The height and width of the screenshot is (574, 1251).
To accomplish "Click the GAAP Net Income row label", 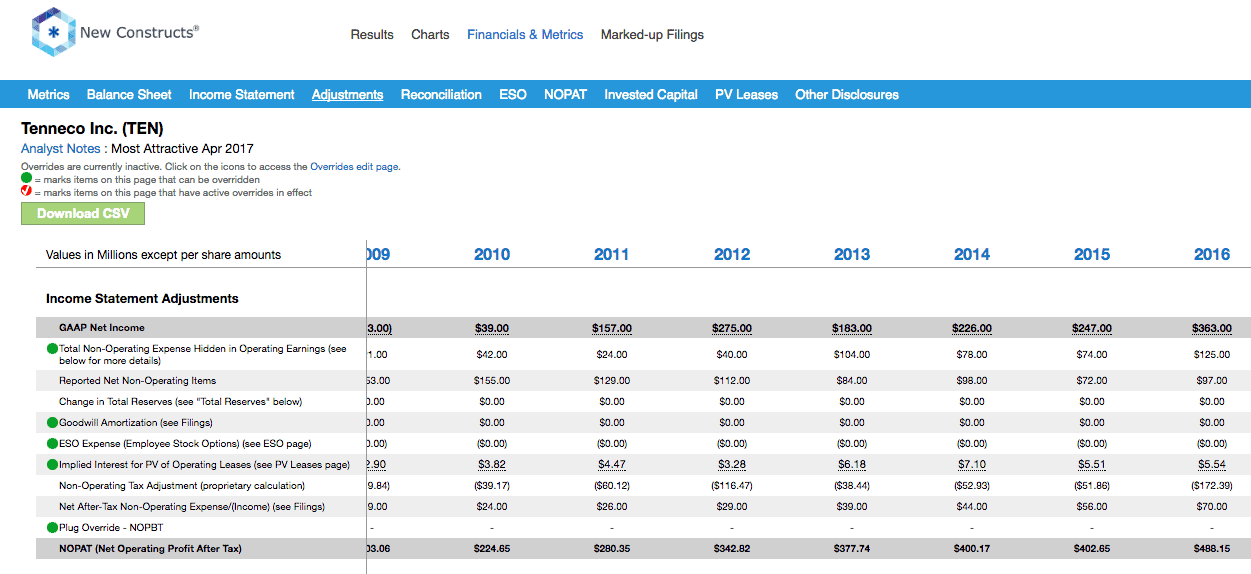I will coord(102,328).
